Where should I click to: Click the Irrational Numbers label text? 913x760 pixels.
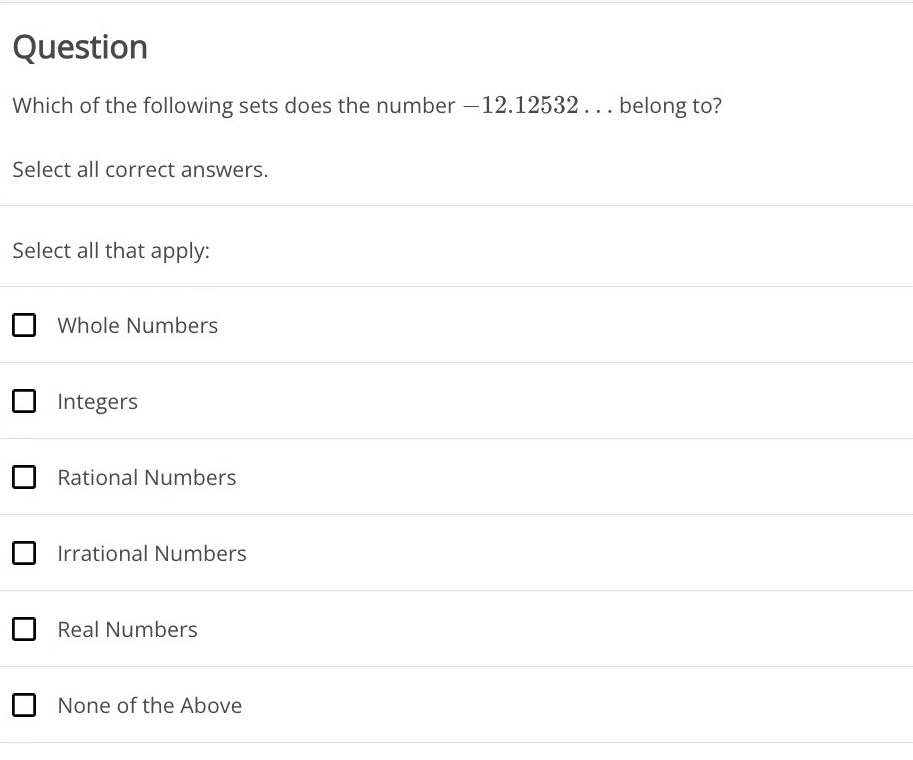click(x=151, y=553)
